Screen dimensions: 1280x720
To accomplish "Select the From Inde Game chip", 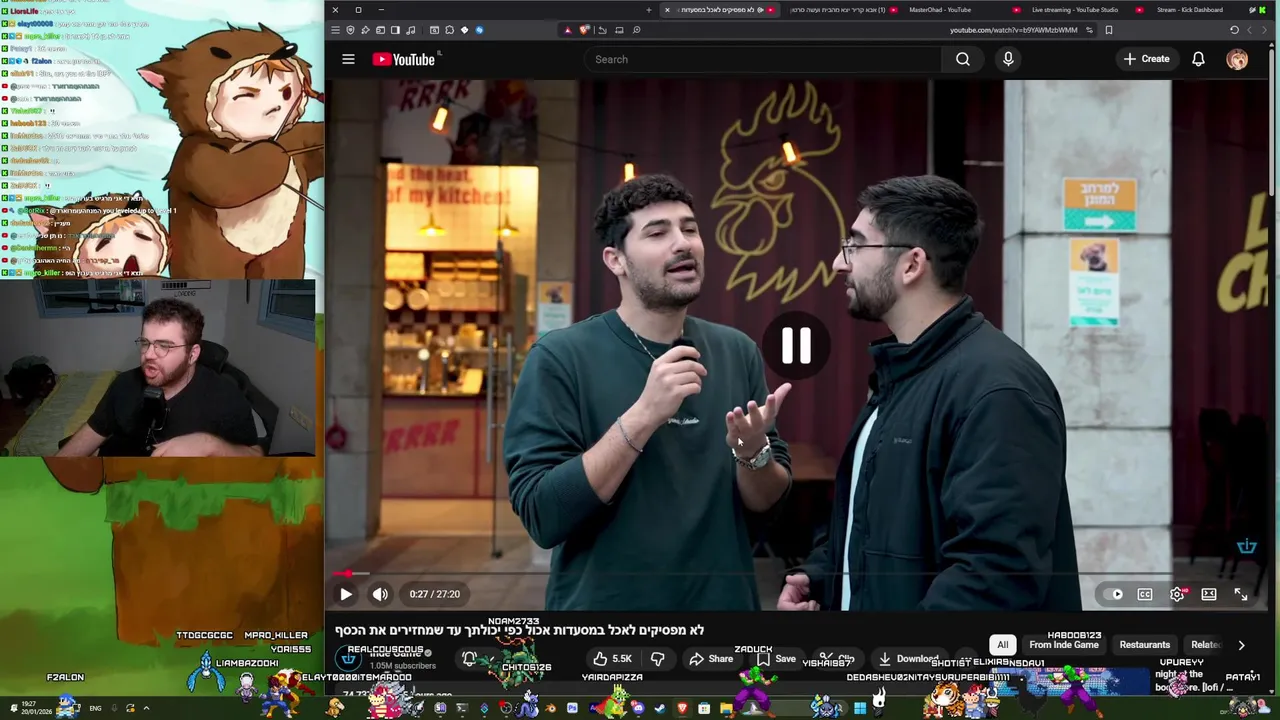I will (x=1064, y=645).
